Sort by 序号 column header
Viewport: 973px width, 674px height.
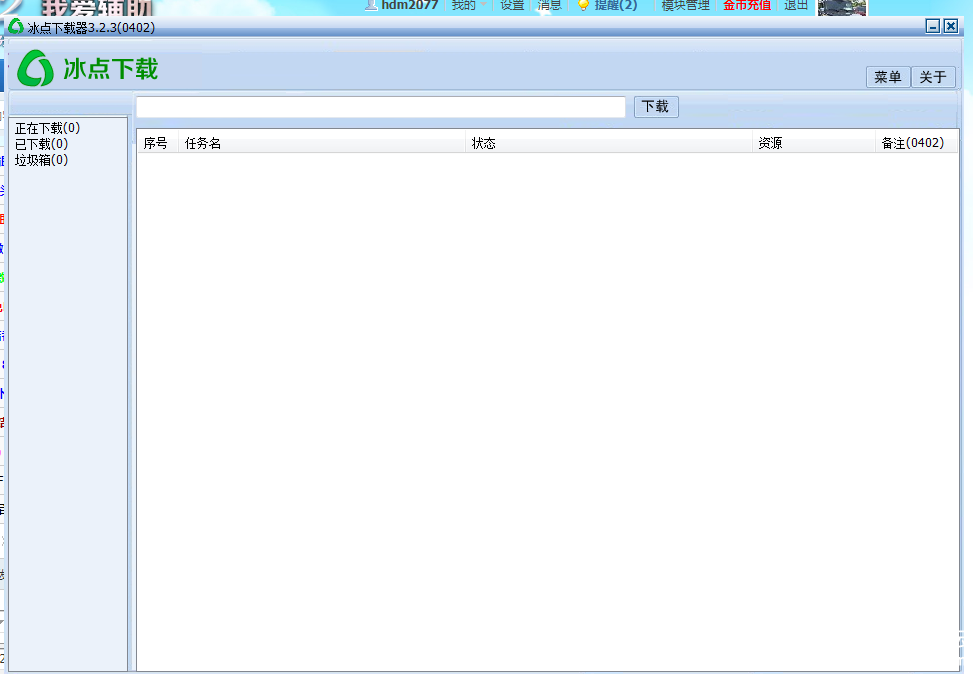pos(158,143)
